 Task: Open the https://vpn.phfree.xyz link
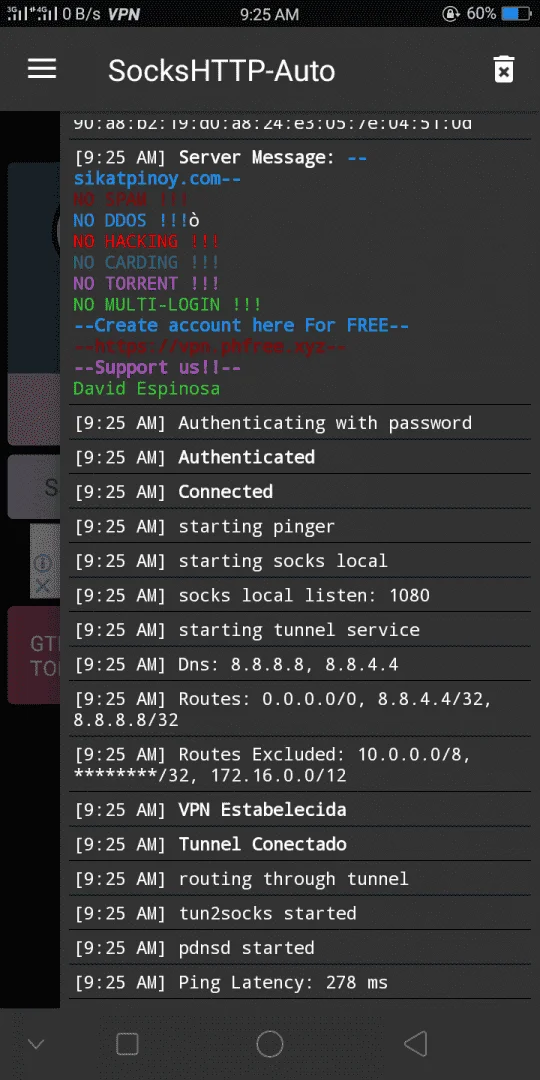tap(209, 346)
